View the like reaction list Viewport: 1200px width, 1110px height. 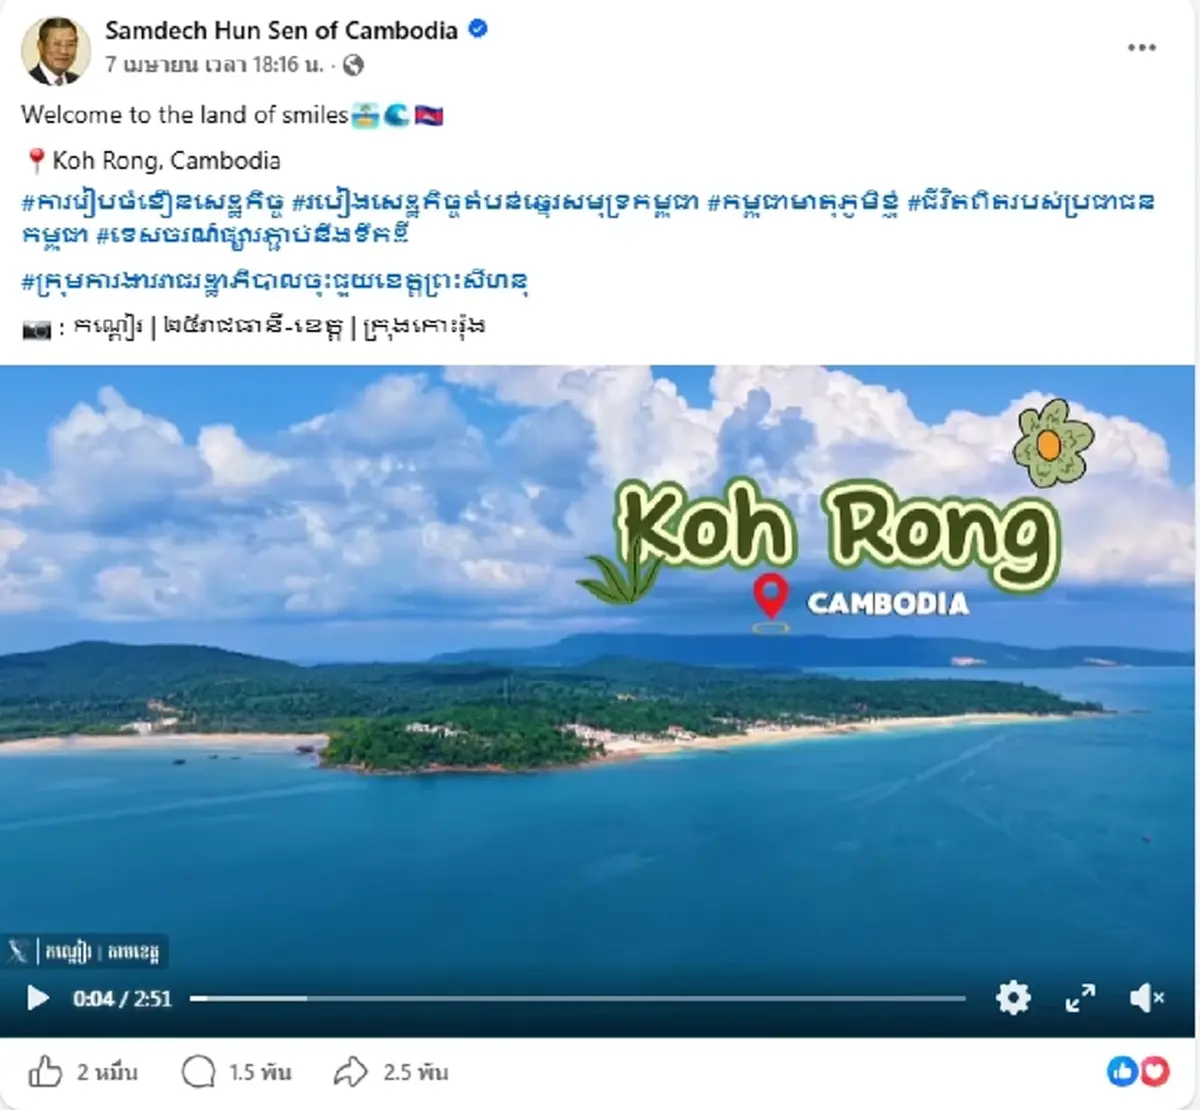click(x=1122, y=1072)
